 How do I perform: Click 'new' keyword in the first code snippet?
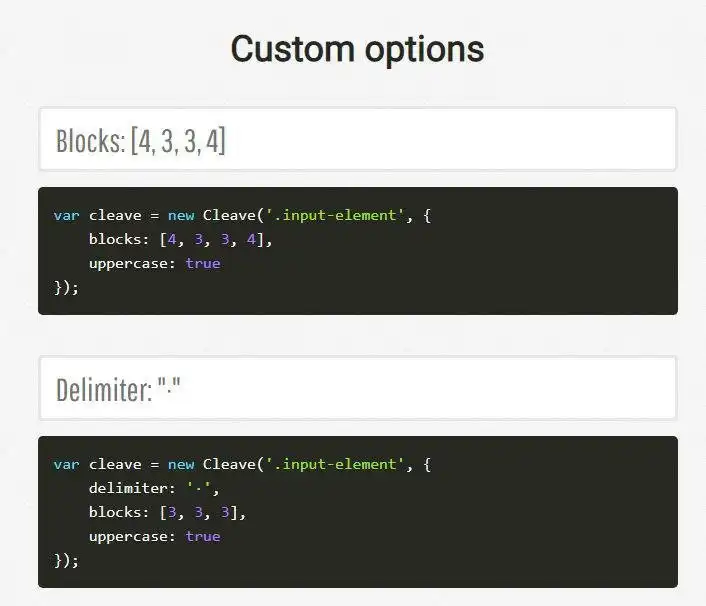pyautogui.click(x=180, y=216)
